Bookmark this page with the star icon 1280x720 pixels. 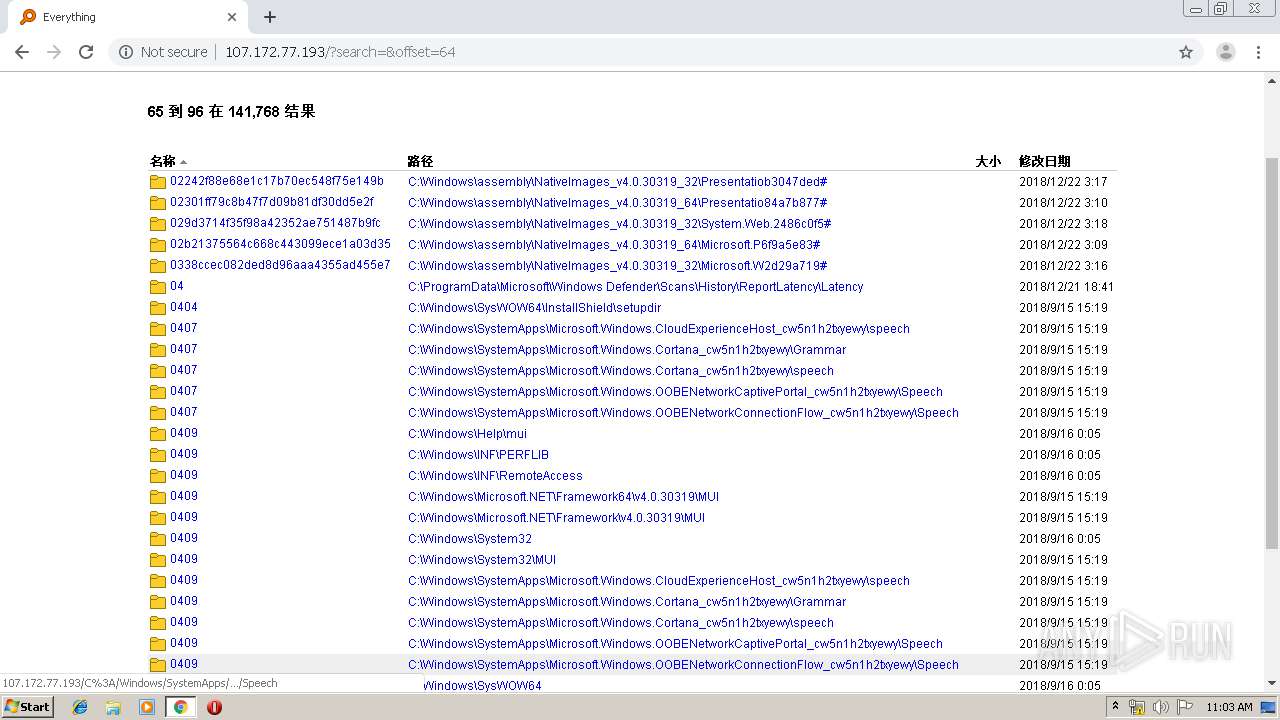coord(1186,52)
